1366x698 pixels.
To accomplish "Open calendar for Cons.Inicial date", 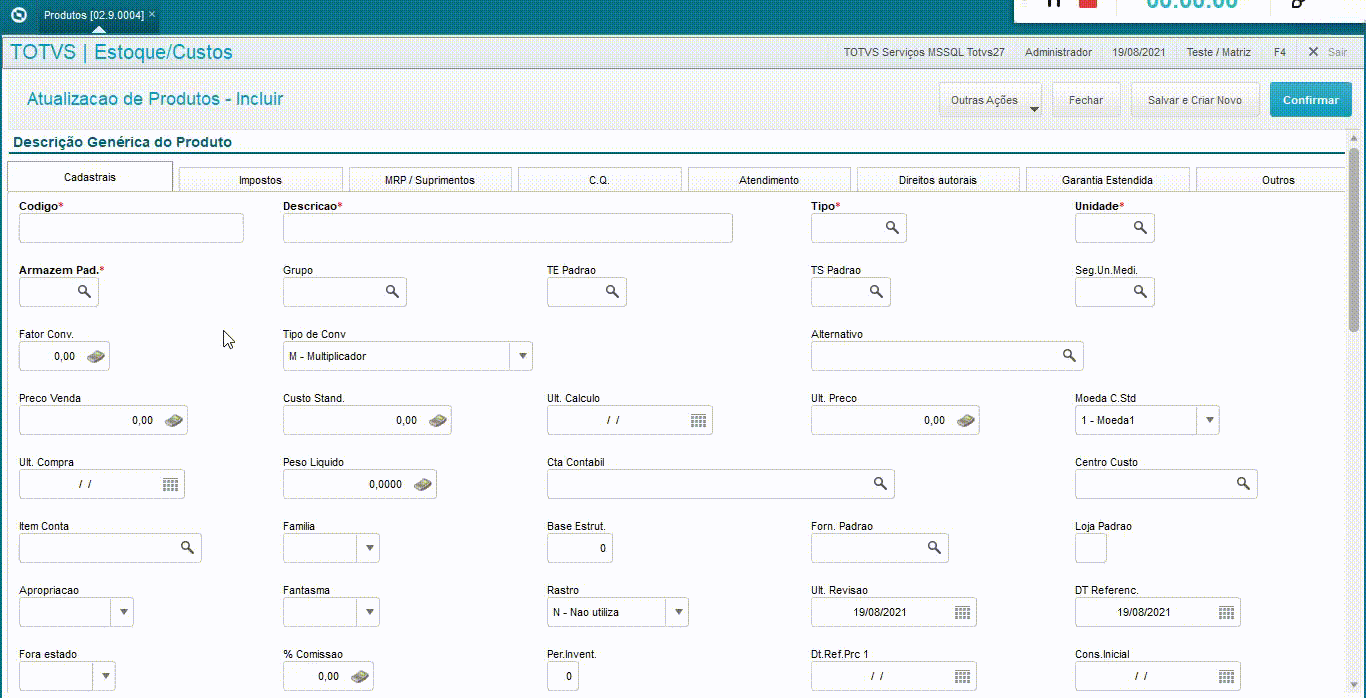I will point(1227,676).
